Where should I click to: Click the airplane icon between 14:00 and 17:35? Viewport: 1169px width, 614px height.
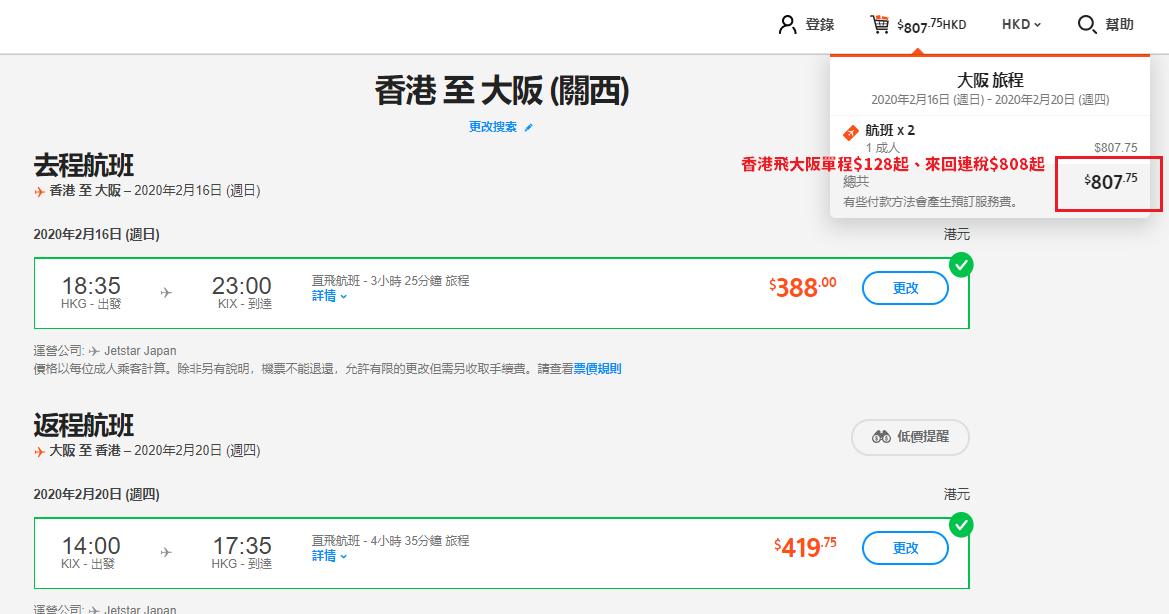coord(166,552)
